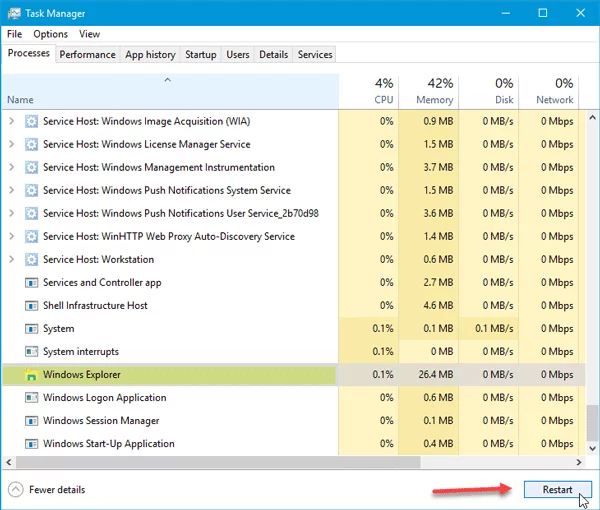The width and height of the screenshot is (600, 510).
Task: Open the View menu
Action: [x=90, y=34]
